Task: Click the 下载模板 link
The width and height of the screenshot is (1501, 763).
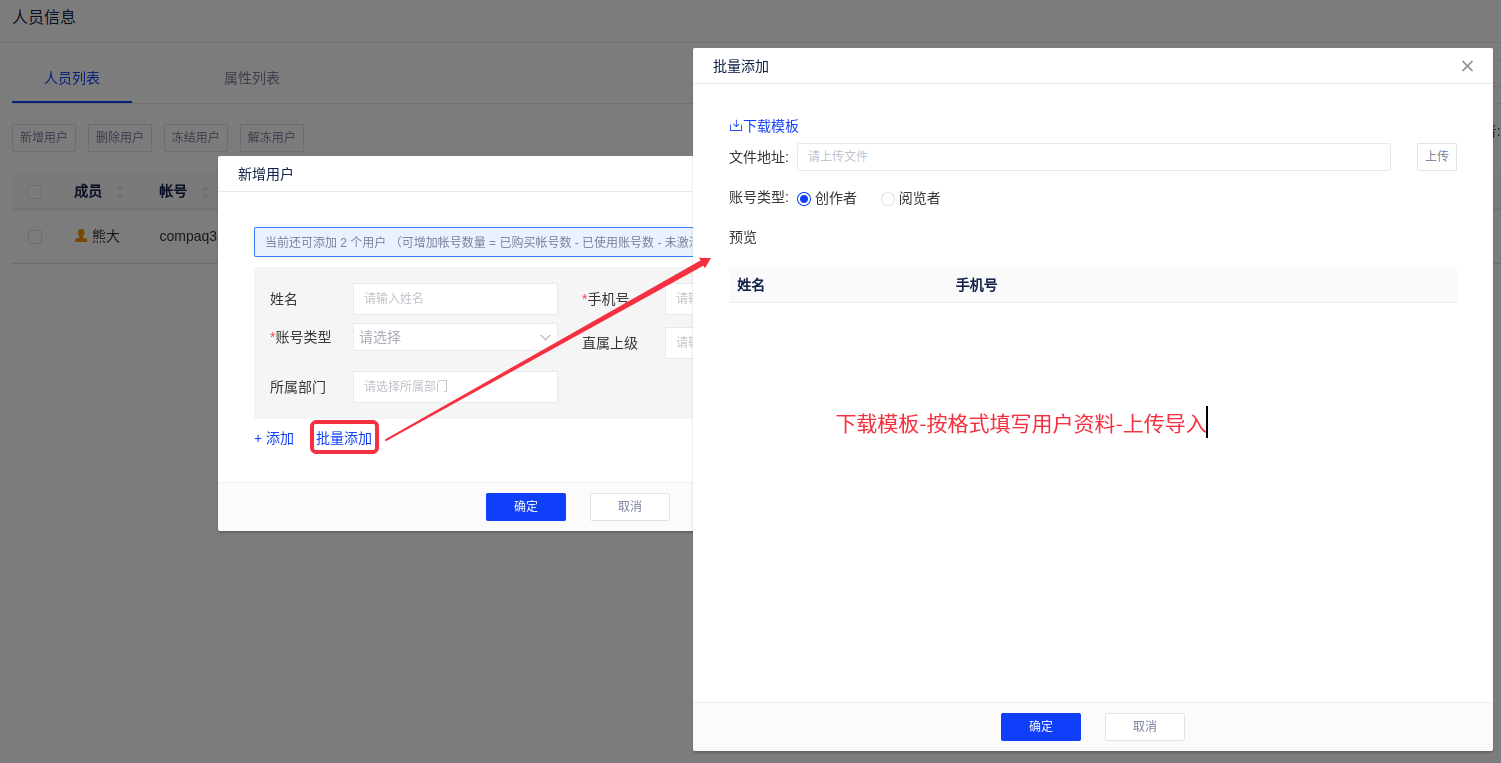Action: (x=770, y=126)
